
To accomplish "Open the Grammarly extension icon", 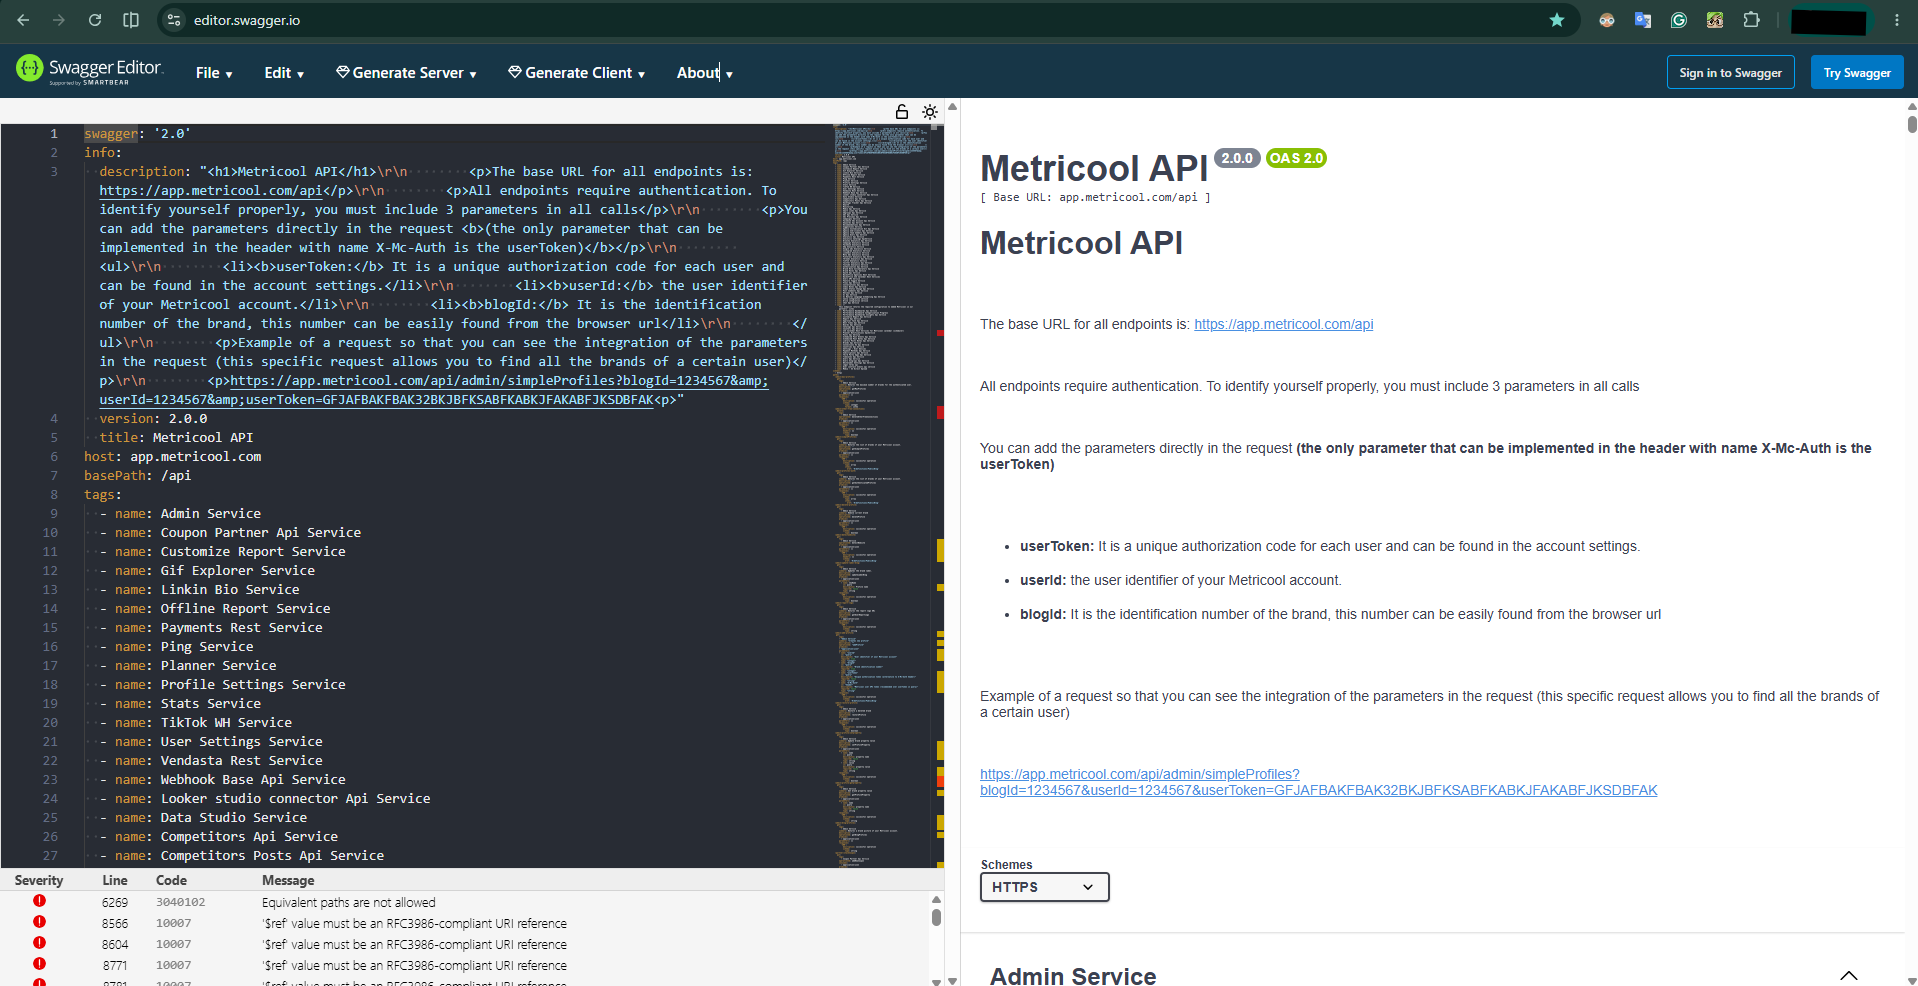I will (1679, 20).
